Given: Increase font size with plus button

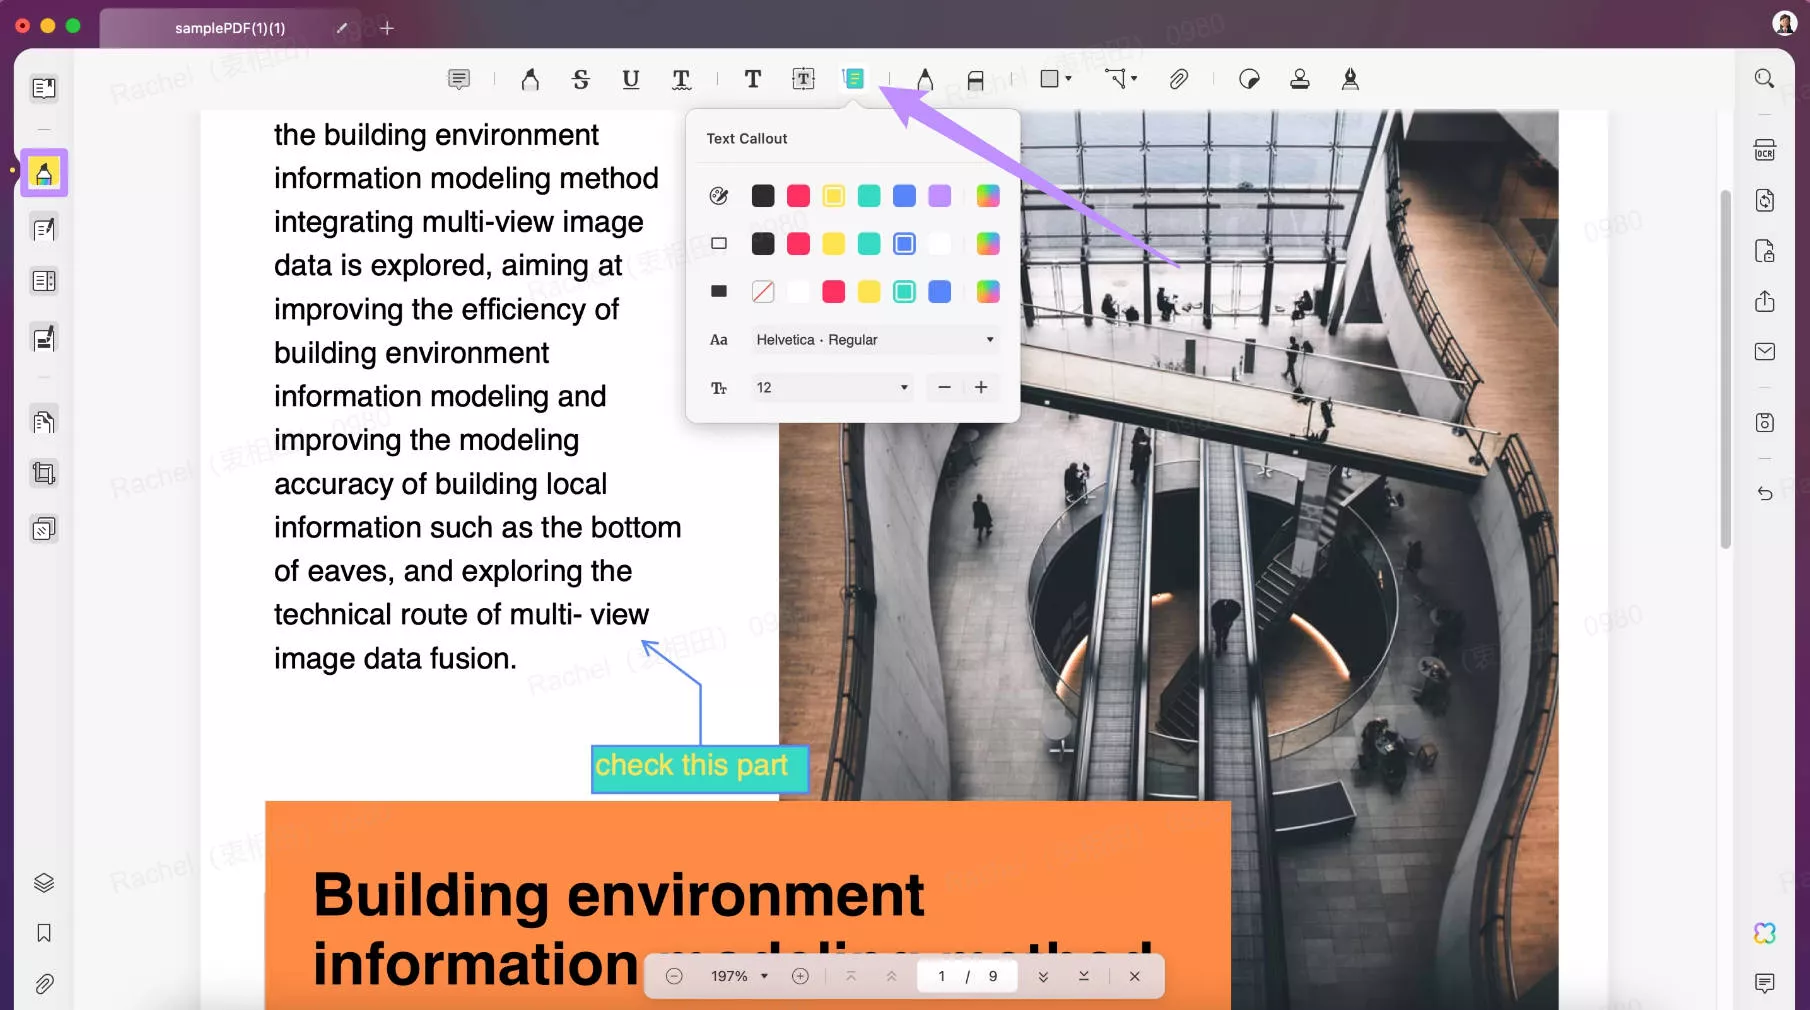Looking at the screenshot, I should (981, 388).
